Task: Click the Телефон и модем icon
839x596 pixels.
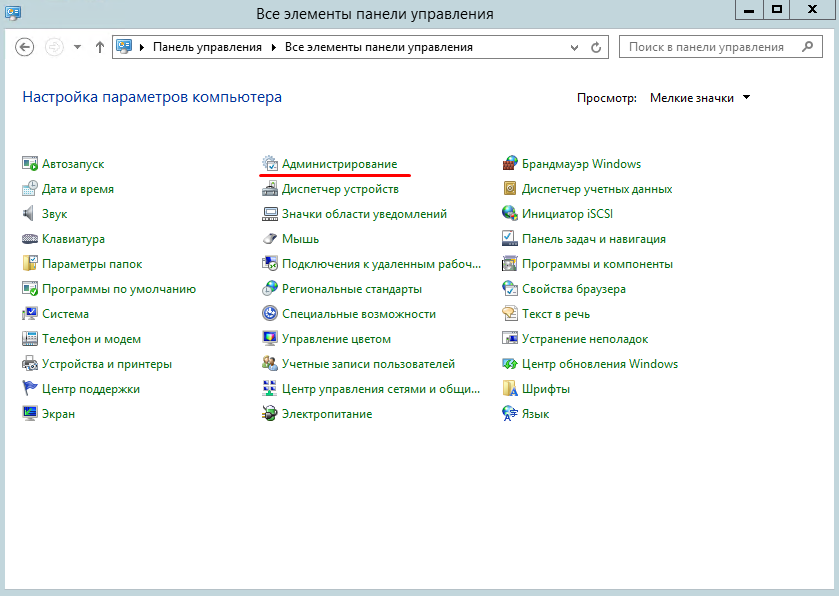Action: (x=29, y=339)
